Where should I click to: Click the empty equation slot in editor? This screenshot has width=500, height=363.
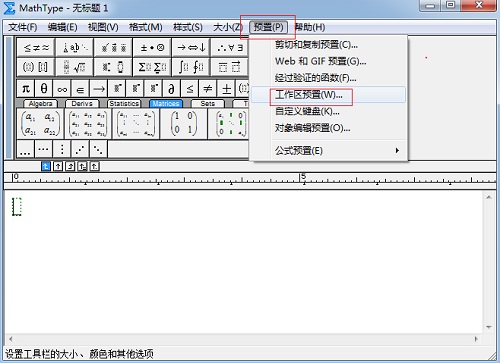coord(17,207)
